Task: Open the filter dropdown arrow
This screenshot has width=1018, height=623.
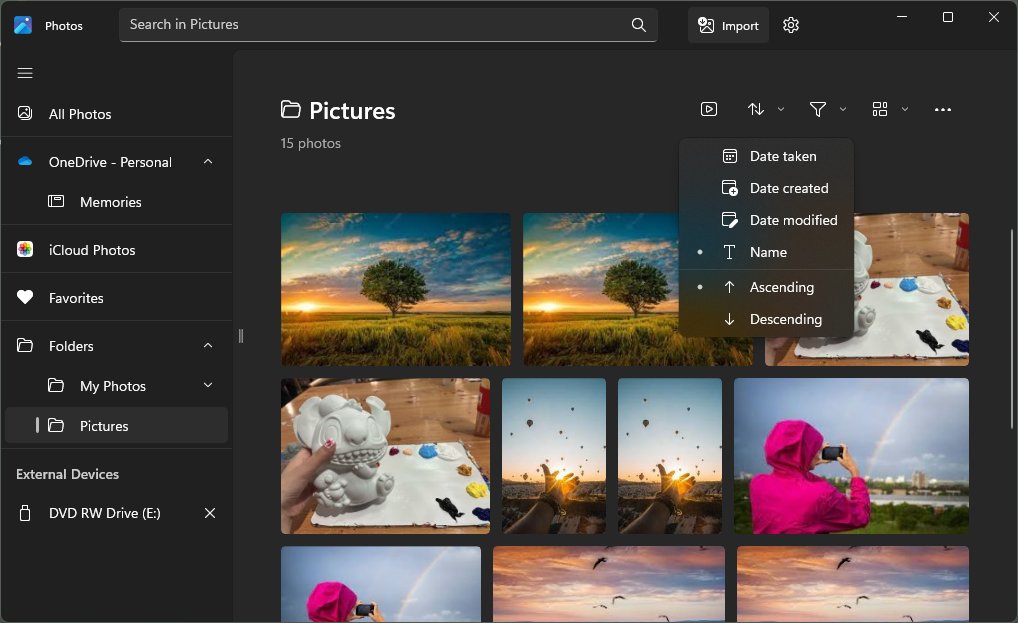Action: coord(842,109)
